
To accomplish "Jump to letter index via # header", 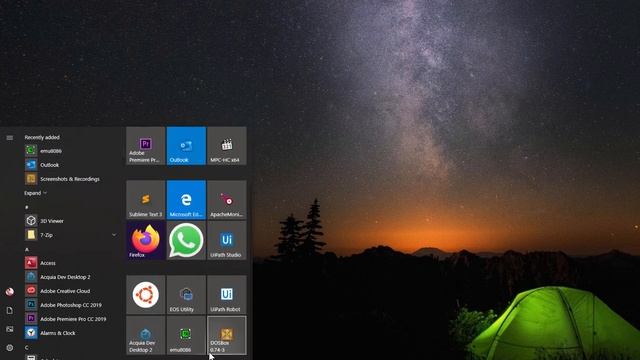I will (27, 207).
